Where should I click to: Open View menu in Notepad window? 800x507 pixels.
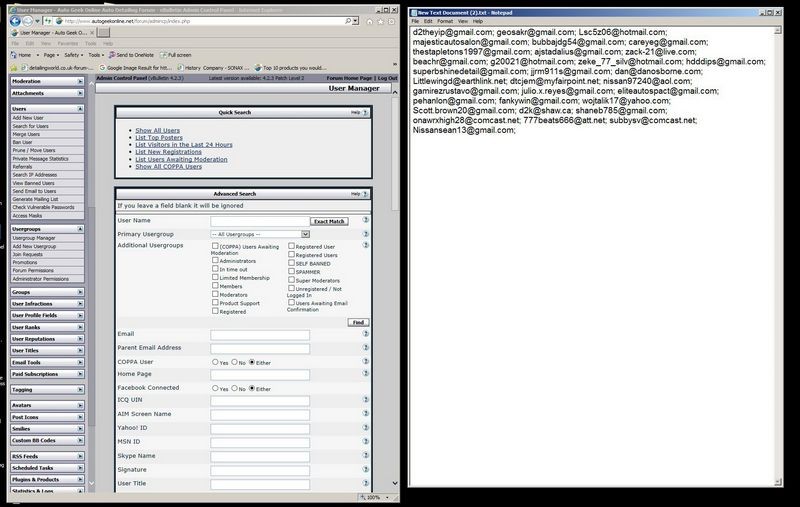coord(463,21)
